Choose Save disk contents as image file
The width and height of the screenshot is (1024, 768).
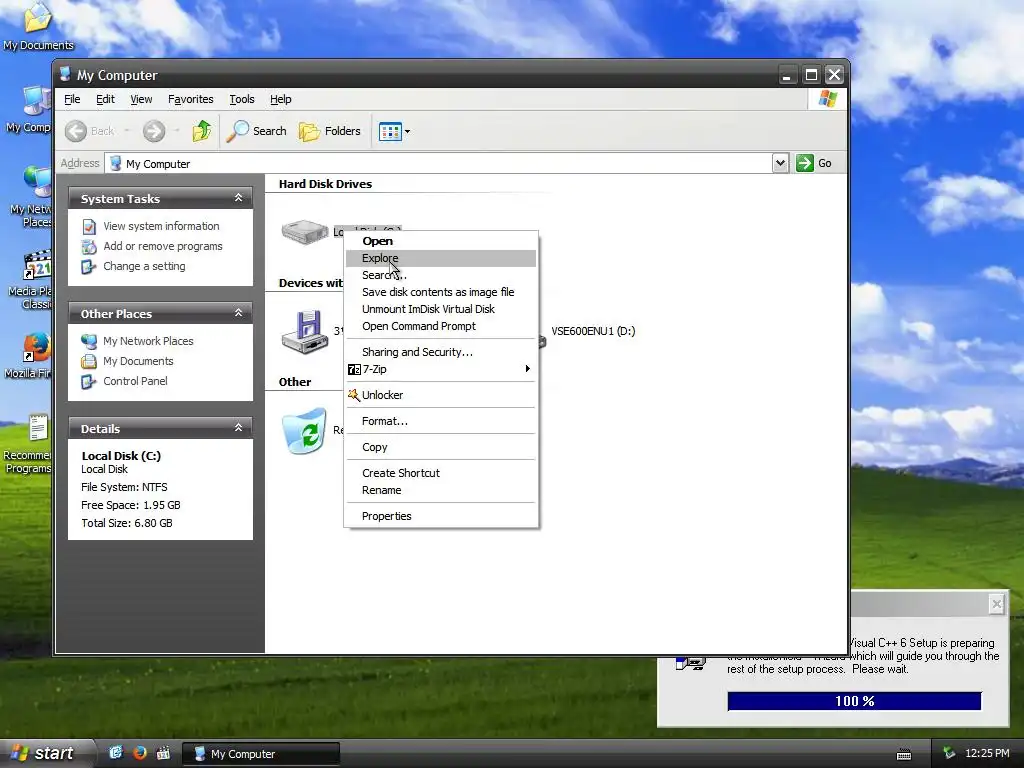tap(441, 292)
